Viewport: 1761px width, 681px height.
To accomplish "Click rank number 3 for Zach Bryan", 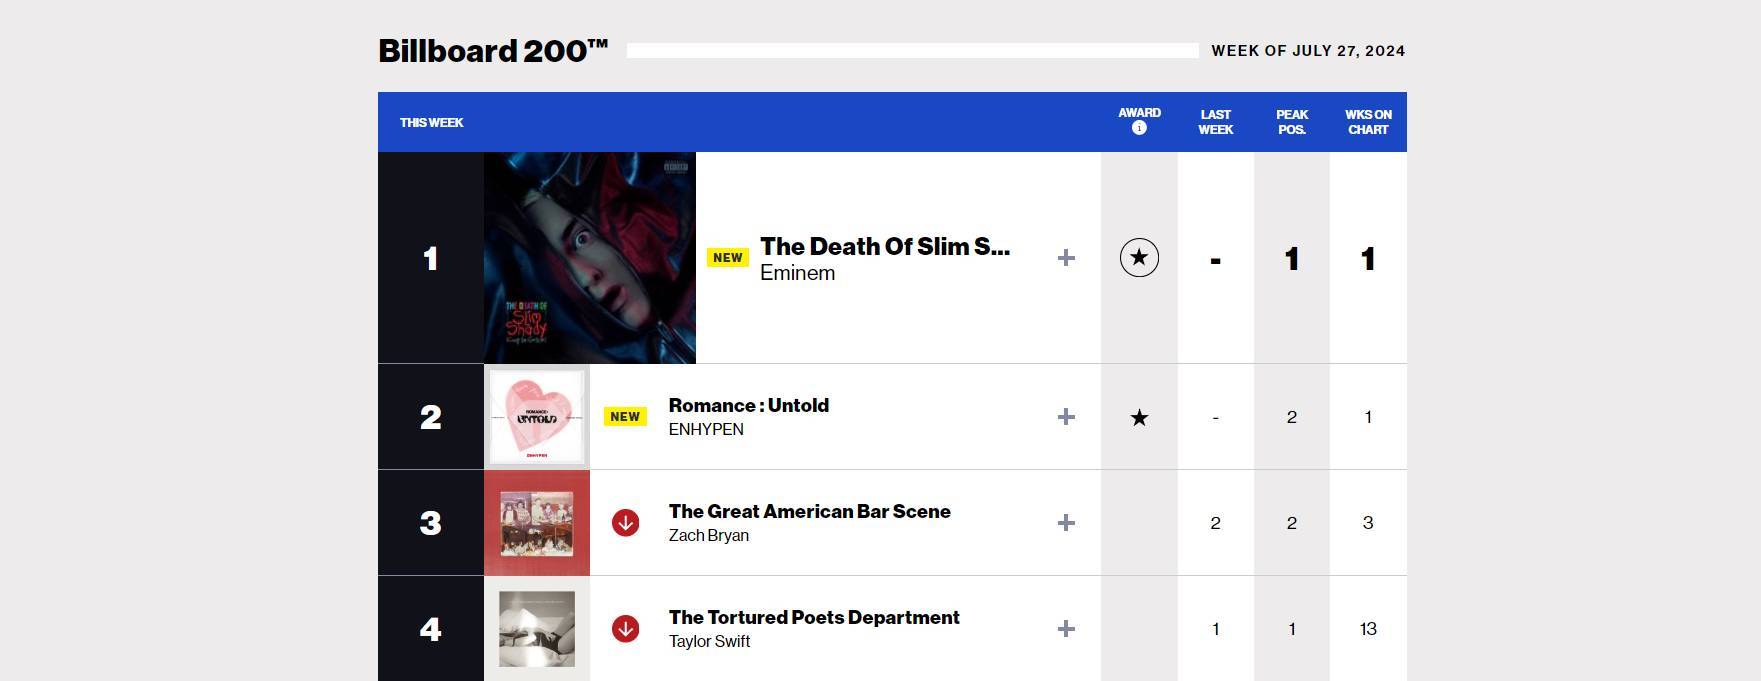I will click(x=430, y=523).
